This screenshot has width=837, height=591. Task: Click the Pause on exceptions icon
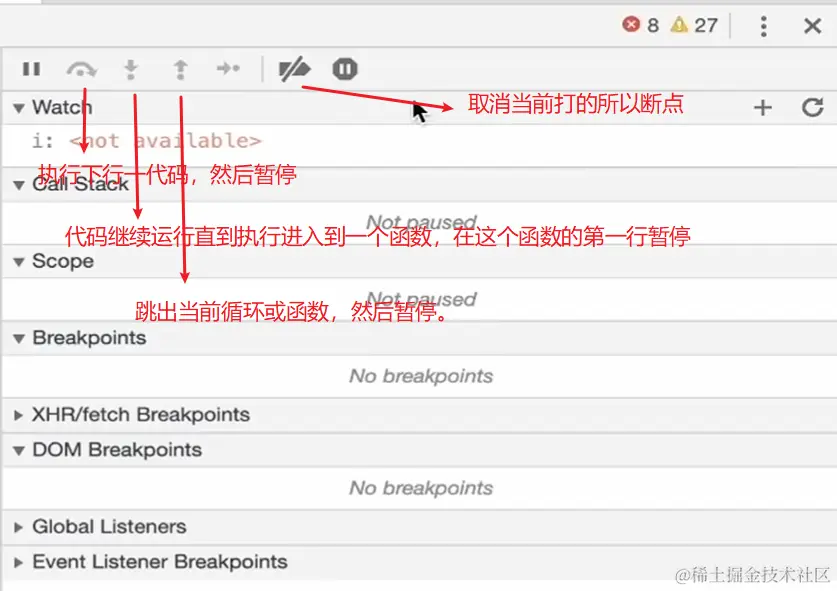(344, 69)
